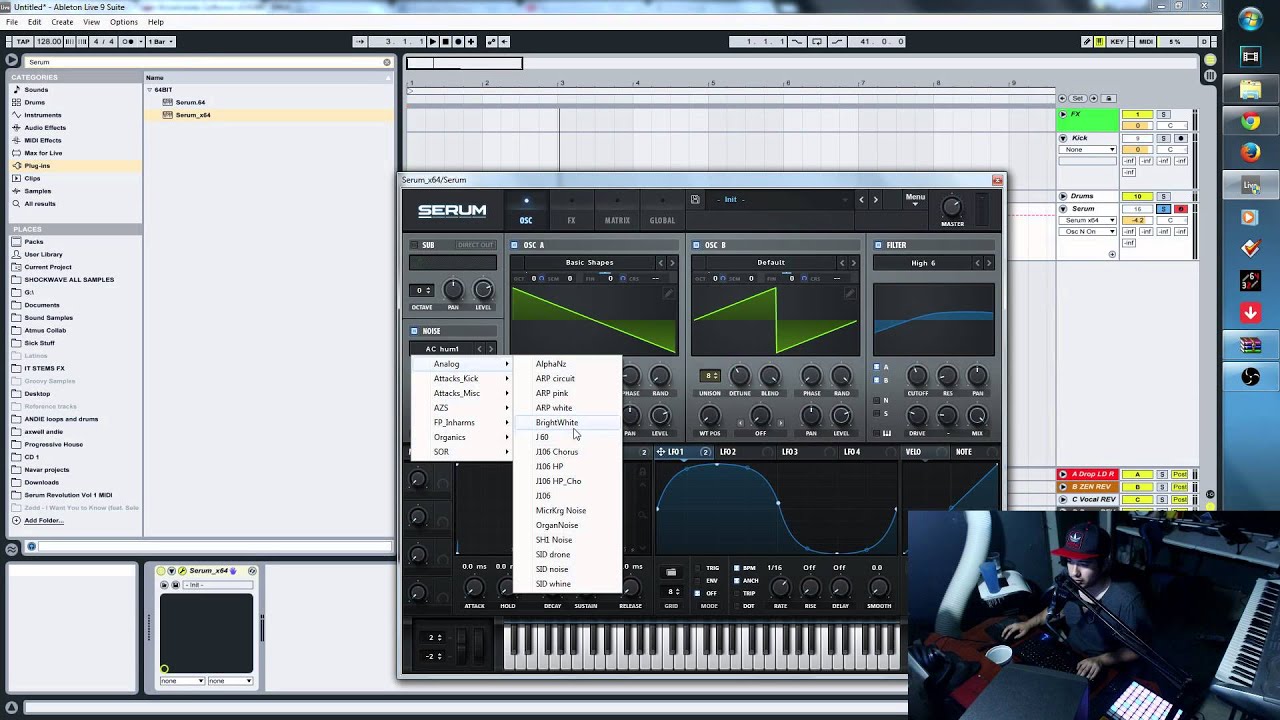The width and height of the screenshot is (1280, 720).
Task: Select ARP pink from noise list
Action: pos(566,393)
